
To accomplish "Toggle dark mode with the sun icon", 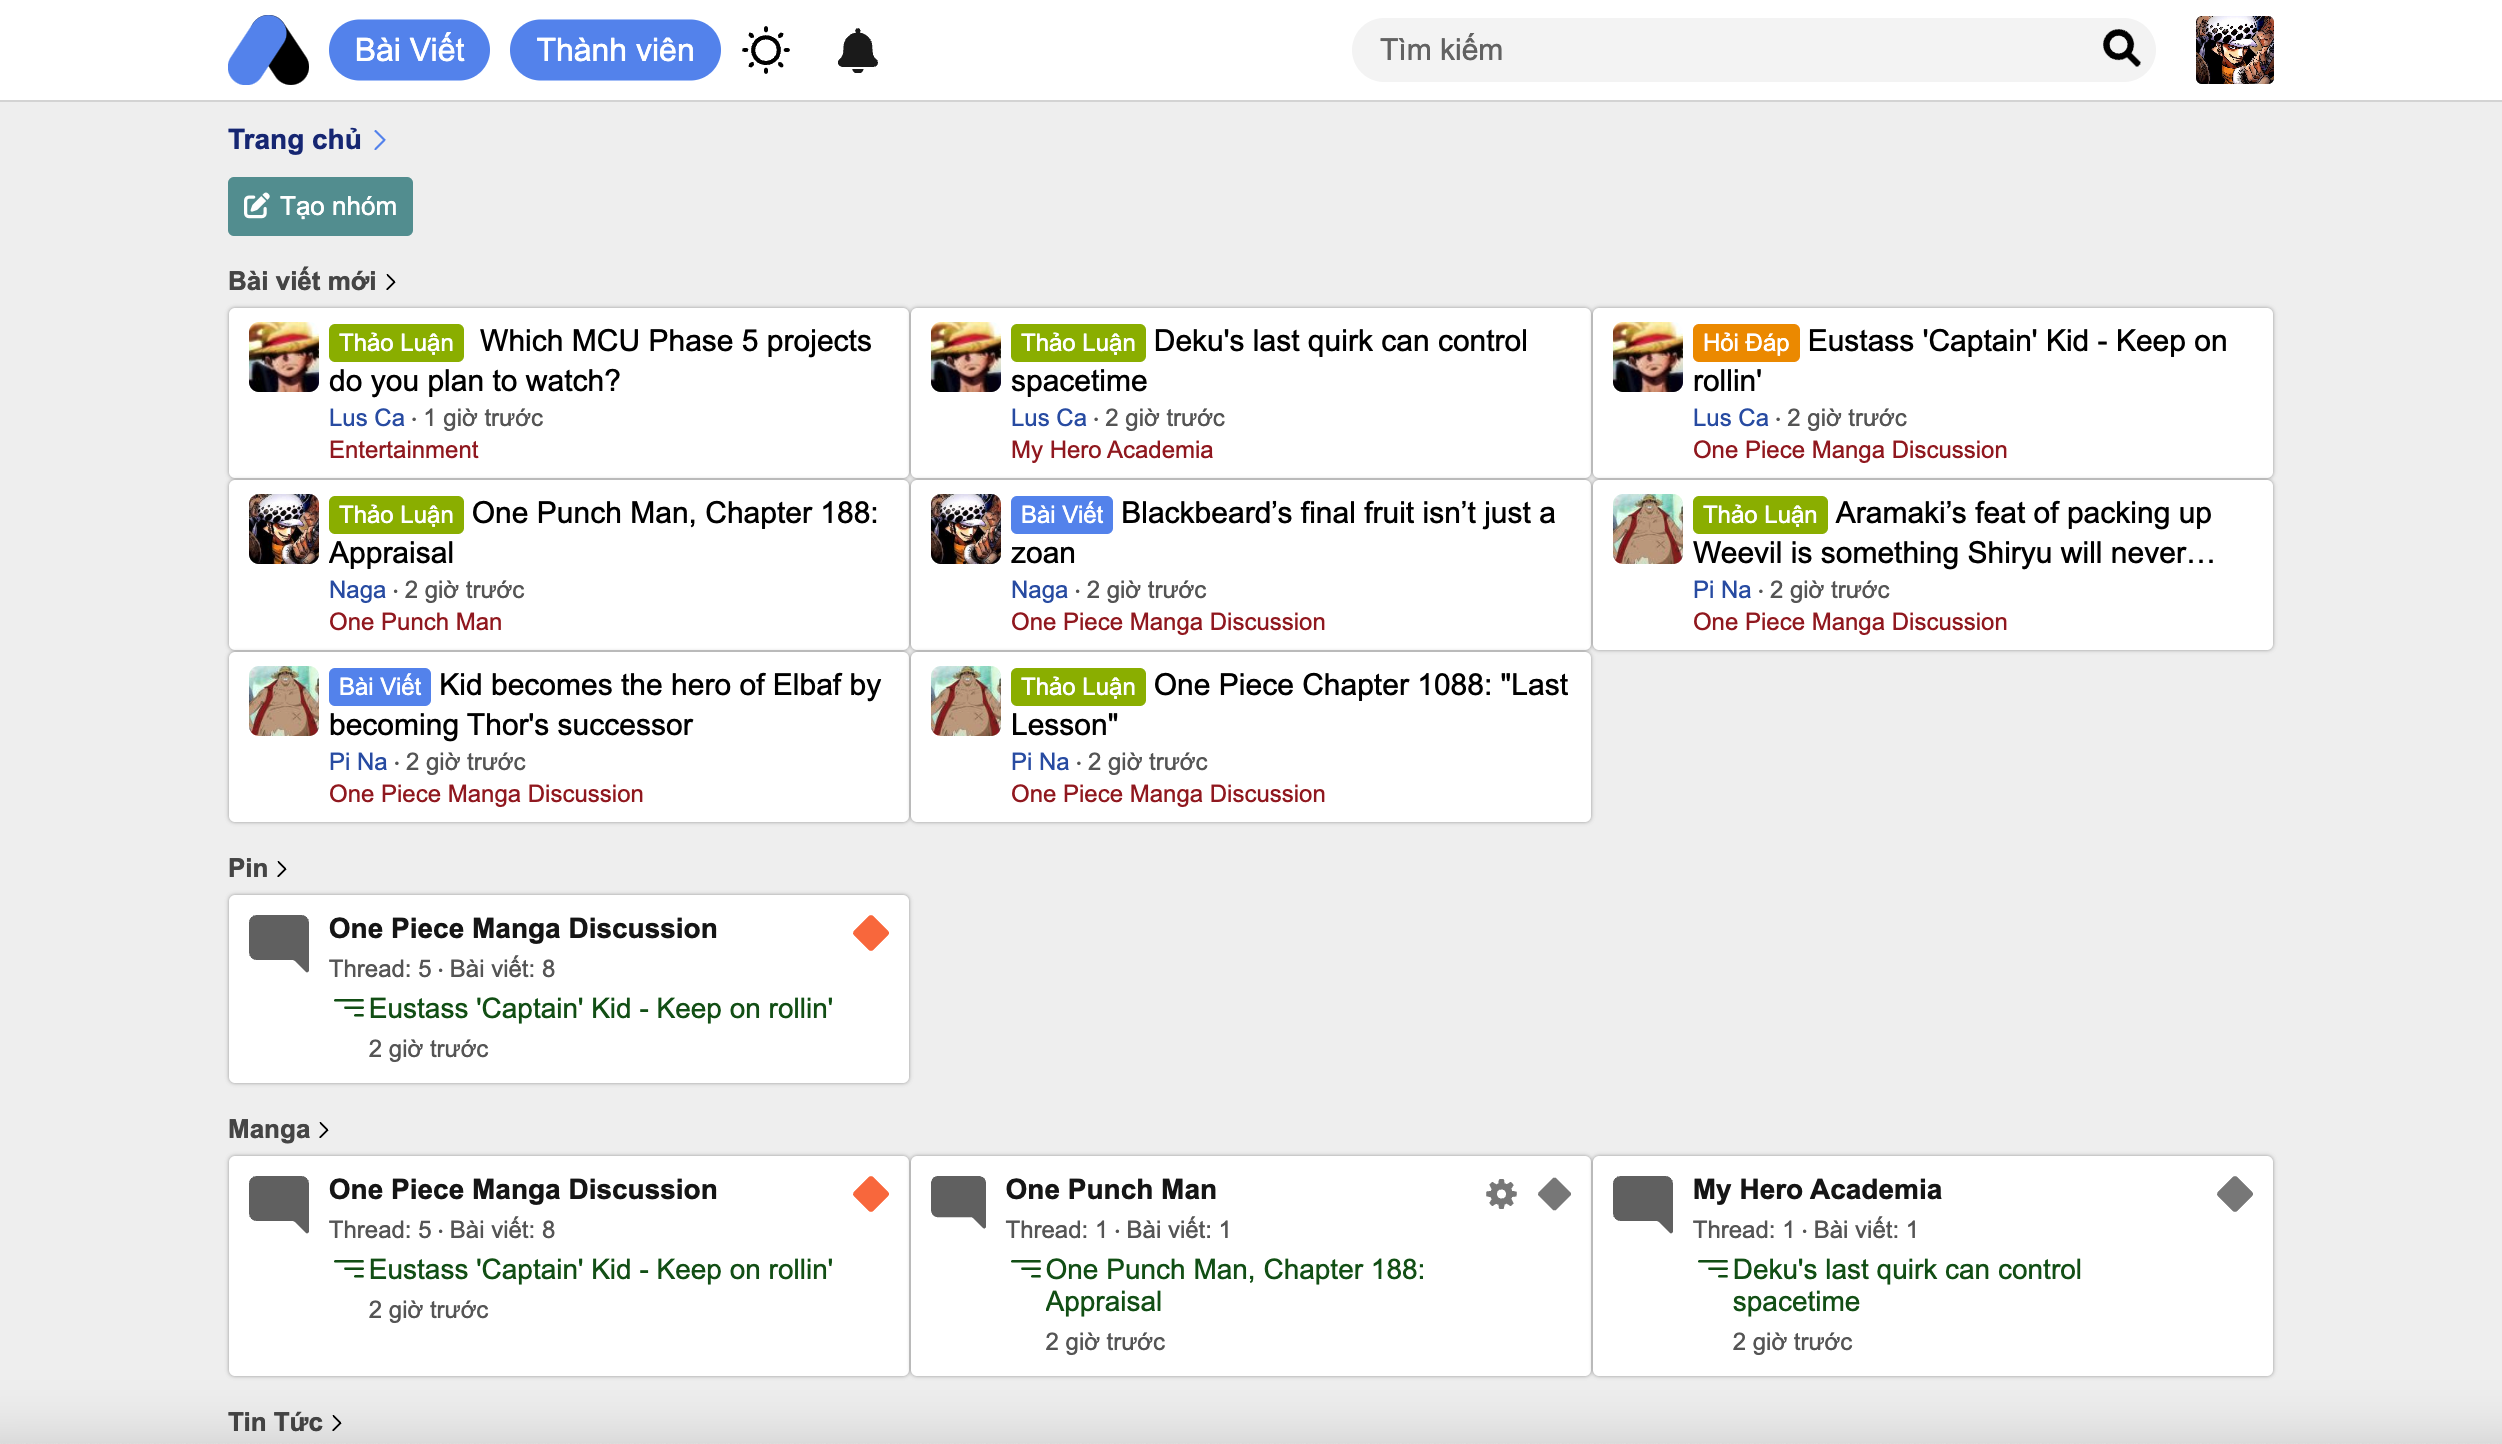I will pyautogui.click(x=767, y=49).
